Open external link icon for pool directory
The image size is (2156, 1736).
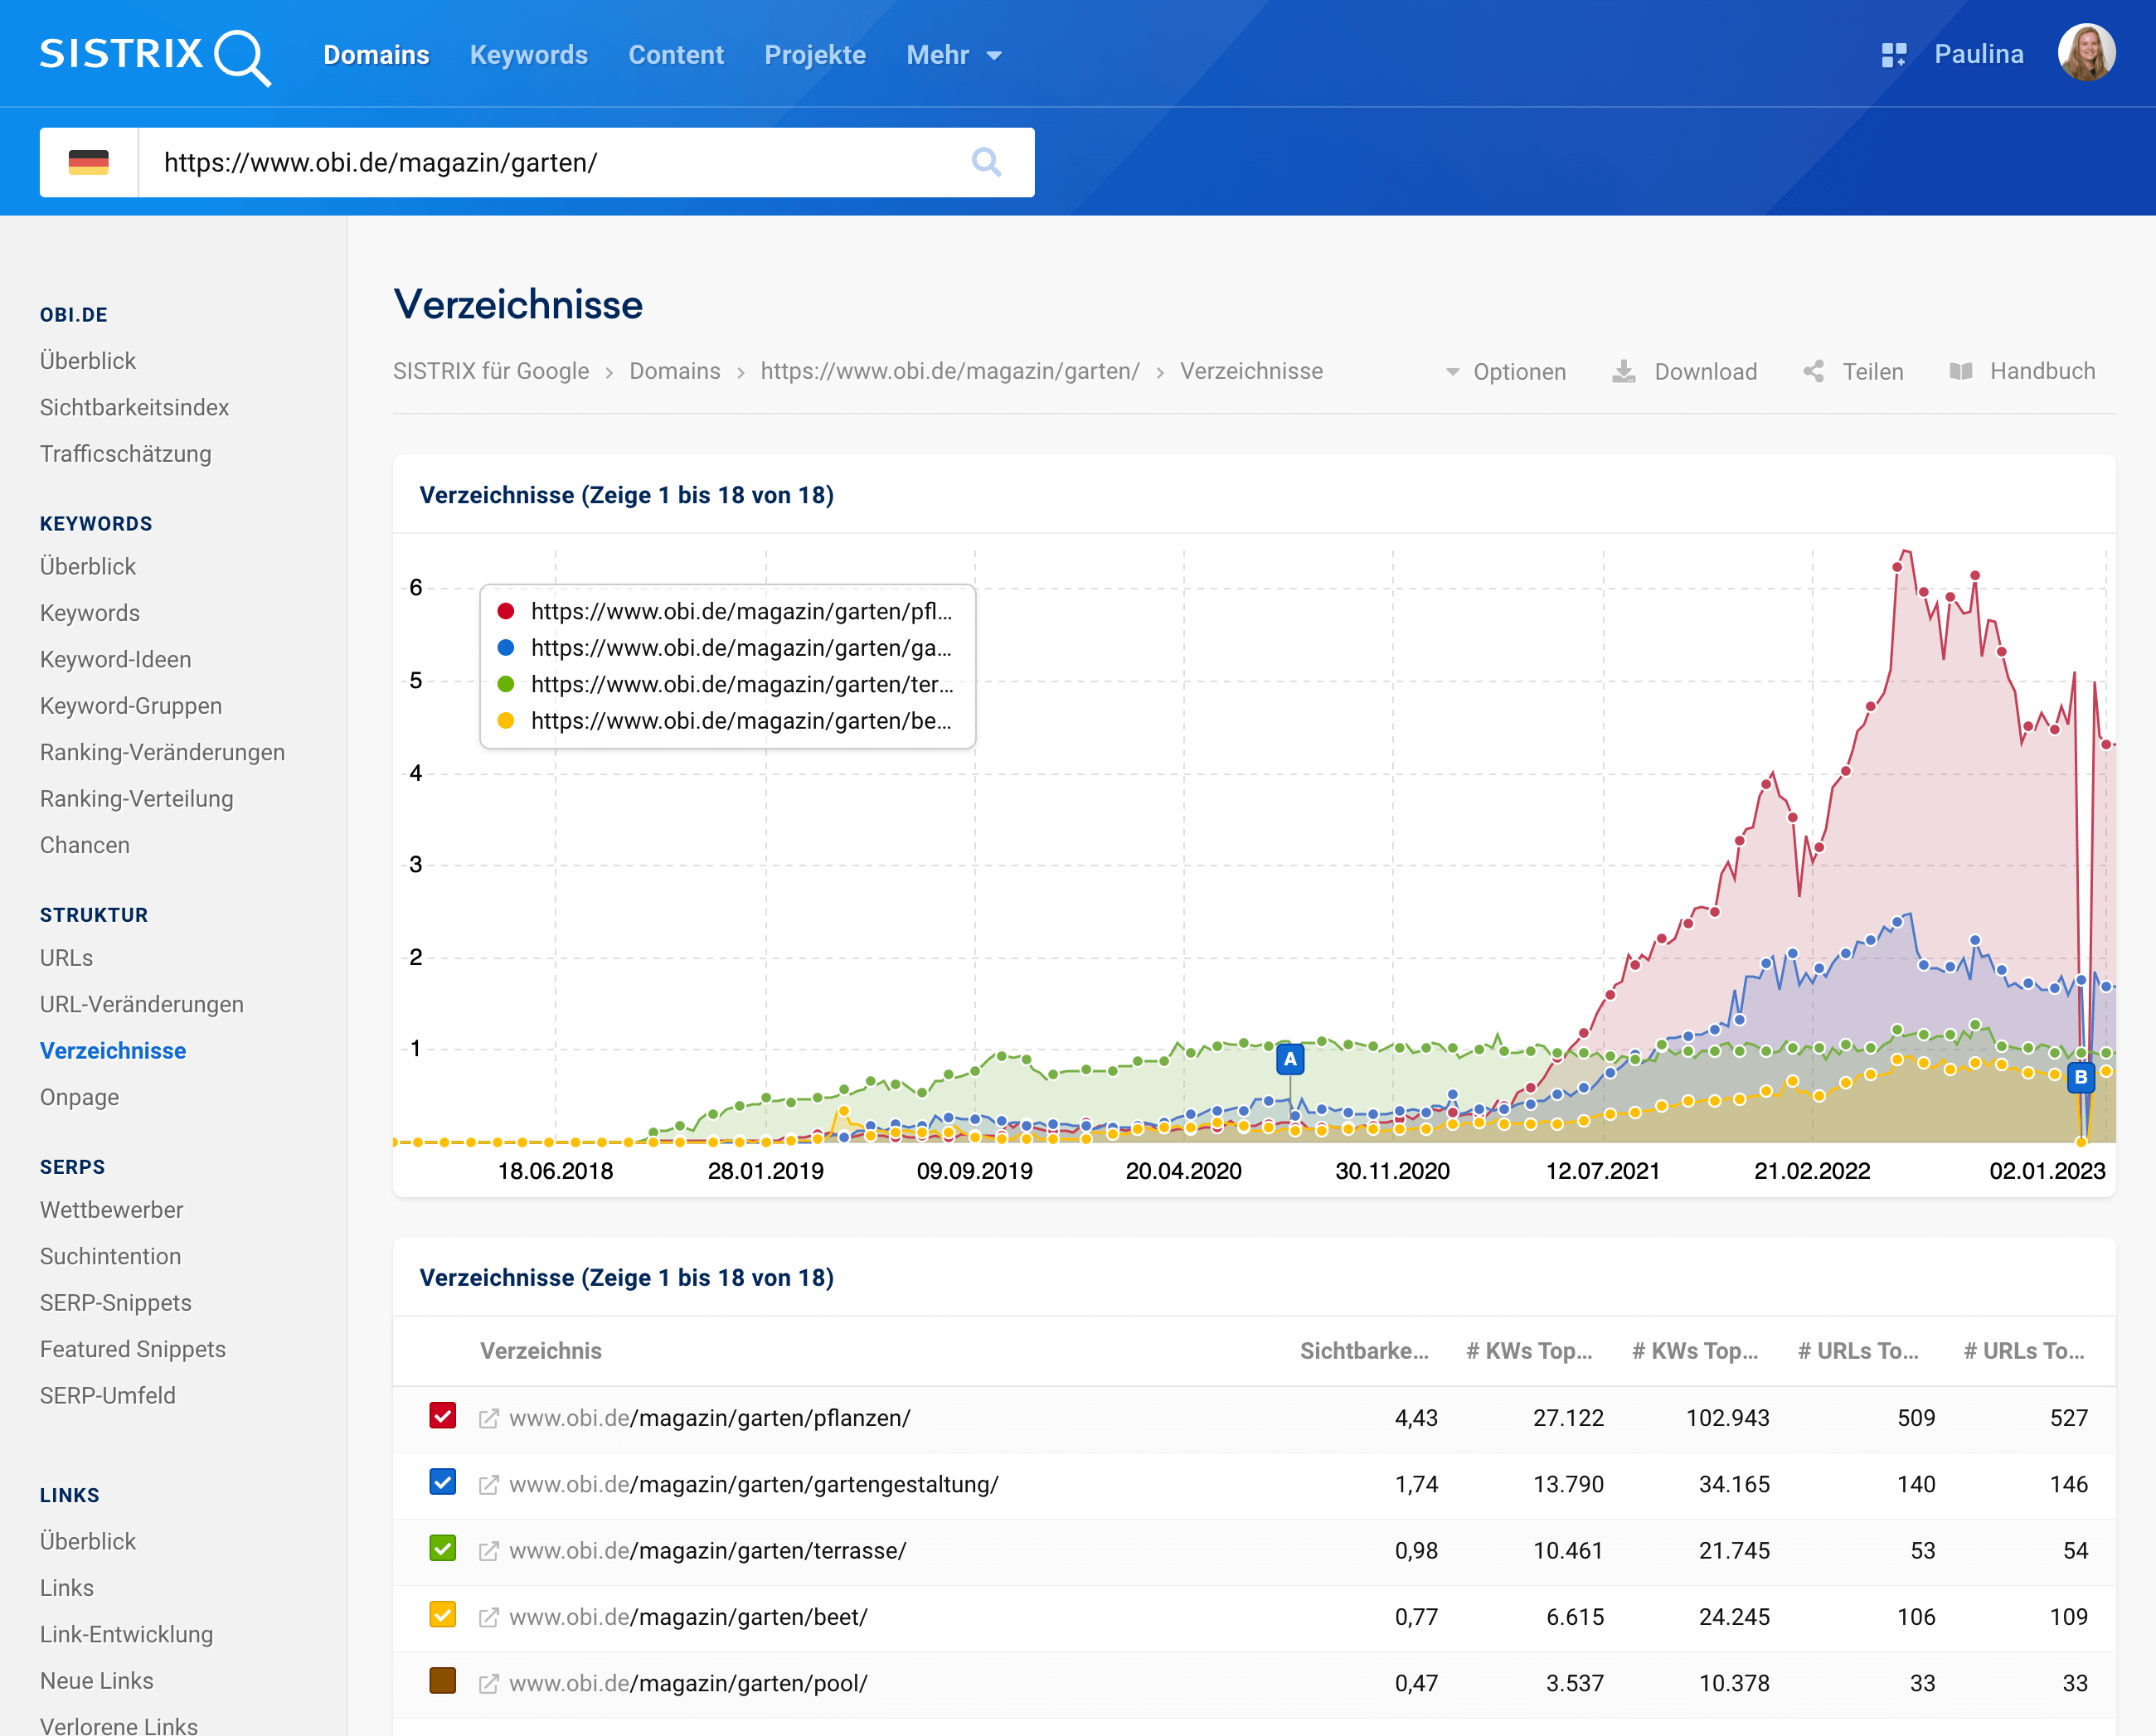click(x=489, y=1684)
